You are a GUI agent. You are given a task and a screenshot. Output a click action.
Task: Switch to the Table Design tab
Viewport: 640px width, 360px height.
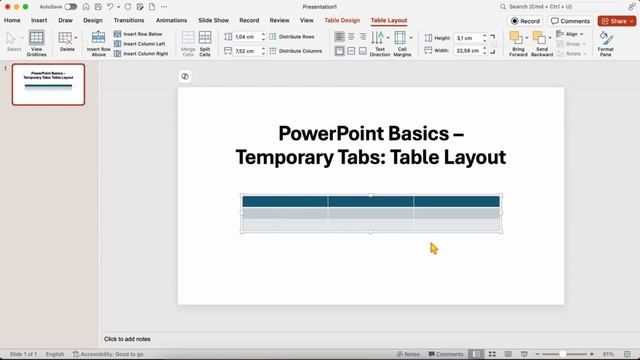(342, 20)
